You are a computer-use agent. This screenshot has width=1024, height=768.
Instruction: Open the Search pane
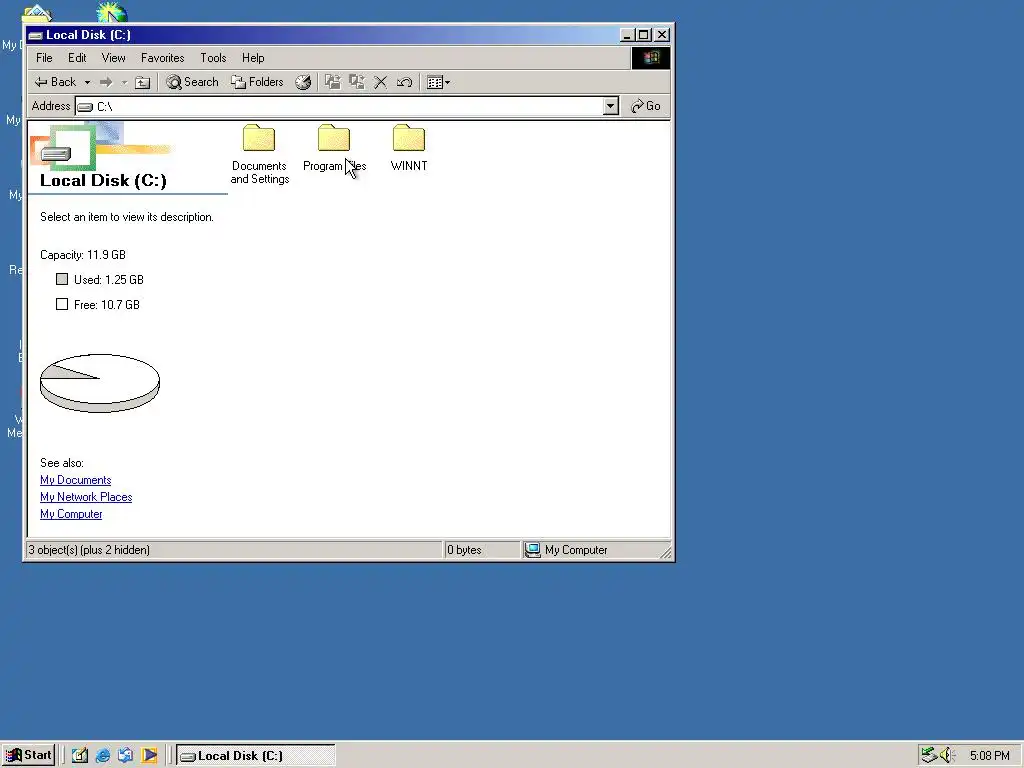point(192,82)
